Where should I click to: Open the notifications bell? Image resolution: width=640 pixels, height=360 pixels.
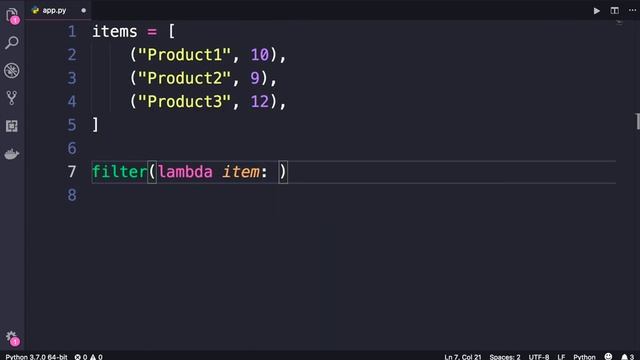(x=627, y=356)
